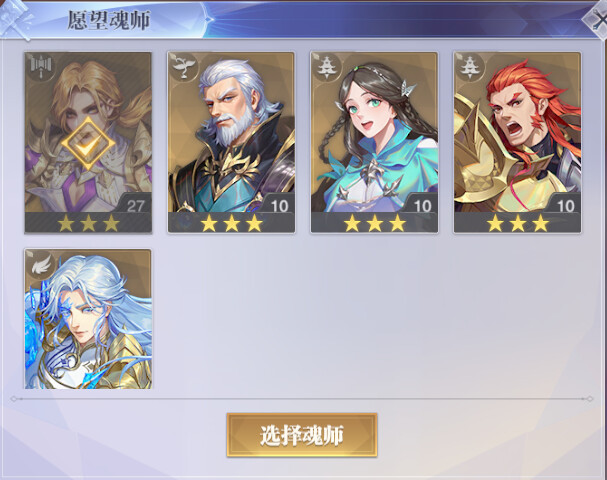Click level 27 badge on blonde hero

pyautogui.click(x=135, y=205)
